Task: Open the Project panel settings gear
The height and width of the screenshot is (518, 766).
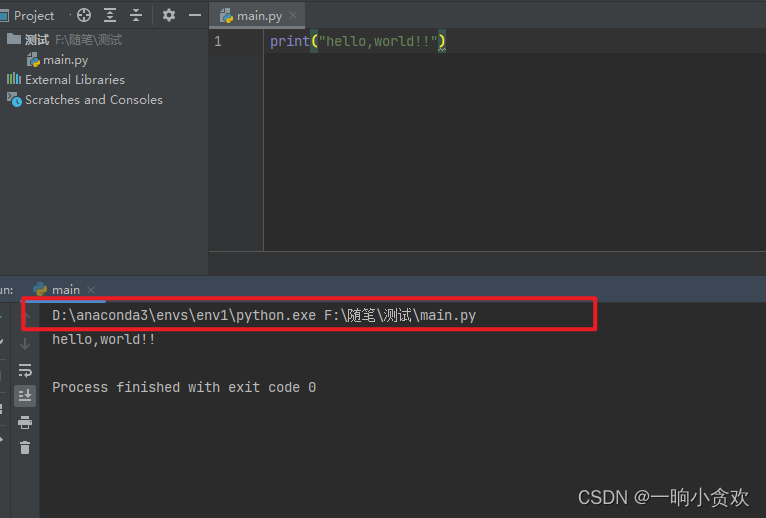Action: coord(169,15)
